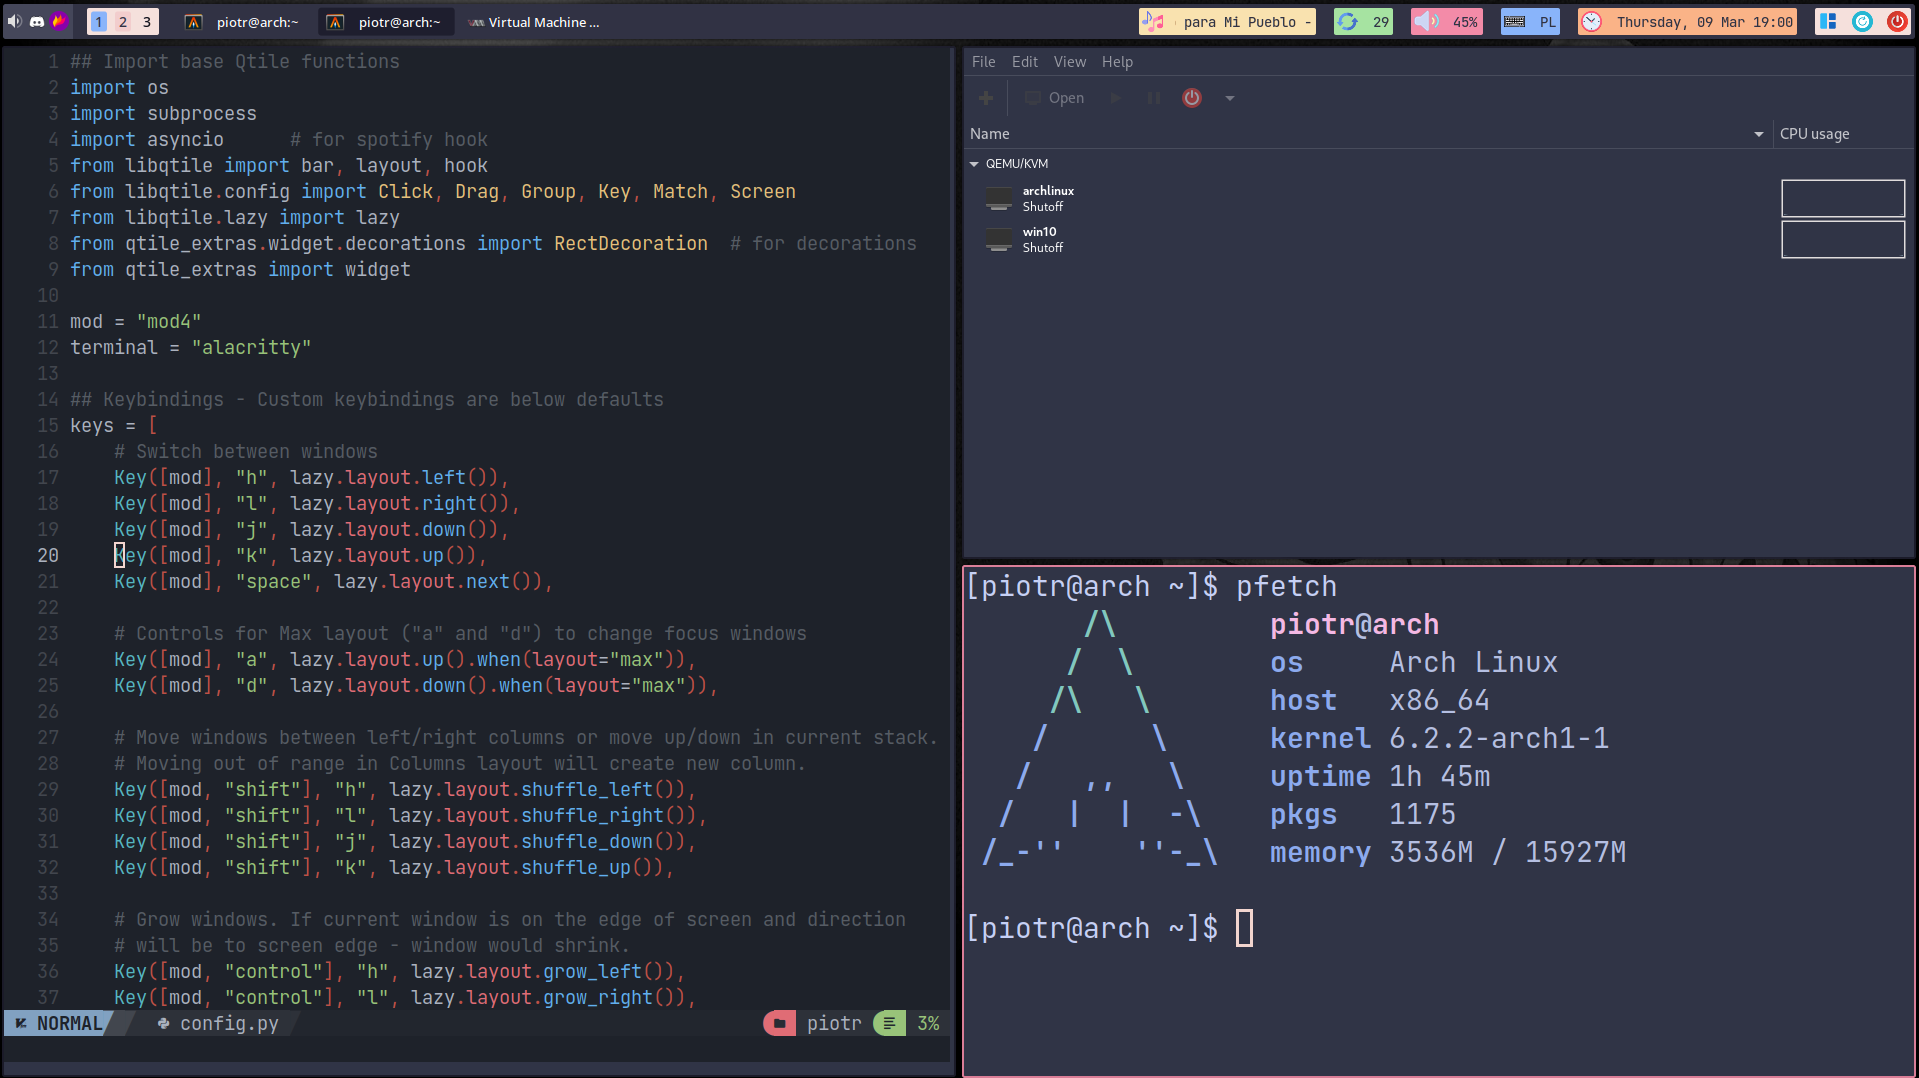Click kernel value '6.2.2-arch1-1' in terminal
Viewport: 1919px width, 1078px height.
point(1499,739)
